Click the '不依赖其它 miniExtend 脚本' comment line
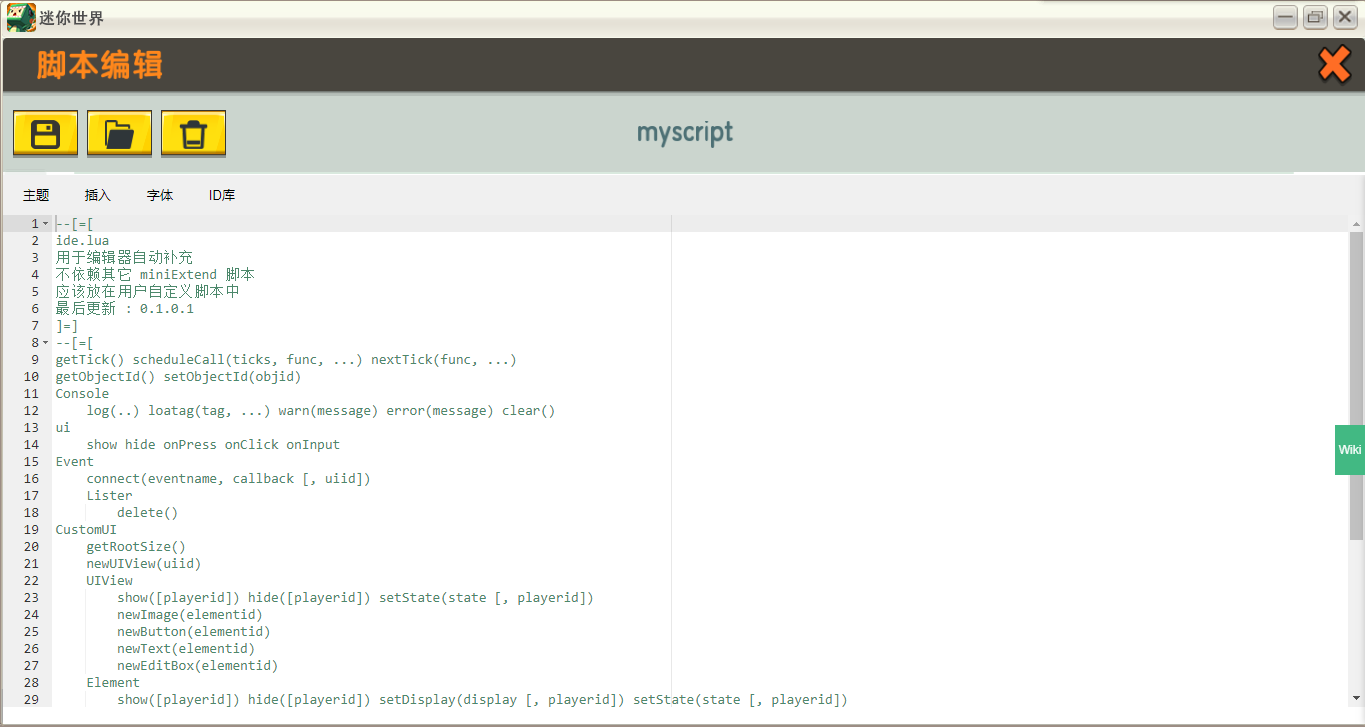 155,275
